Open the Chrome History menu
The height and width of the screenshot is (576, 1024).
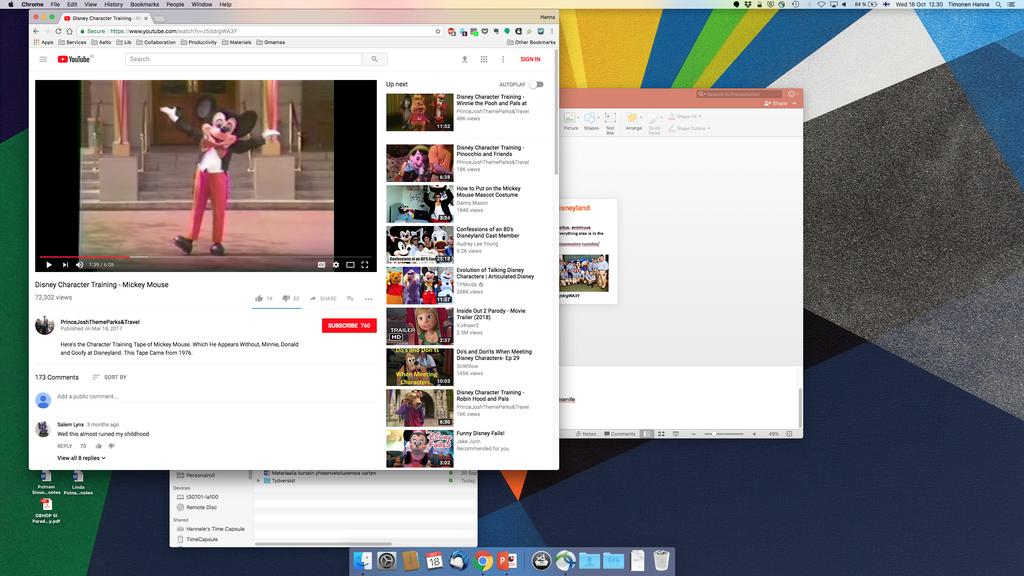113,5
